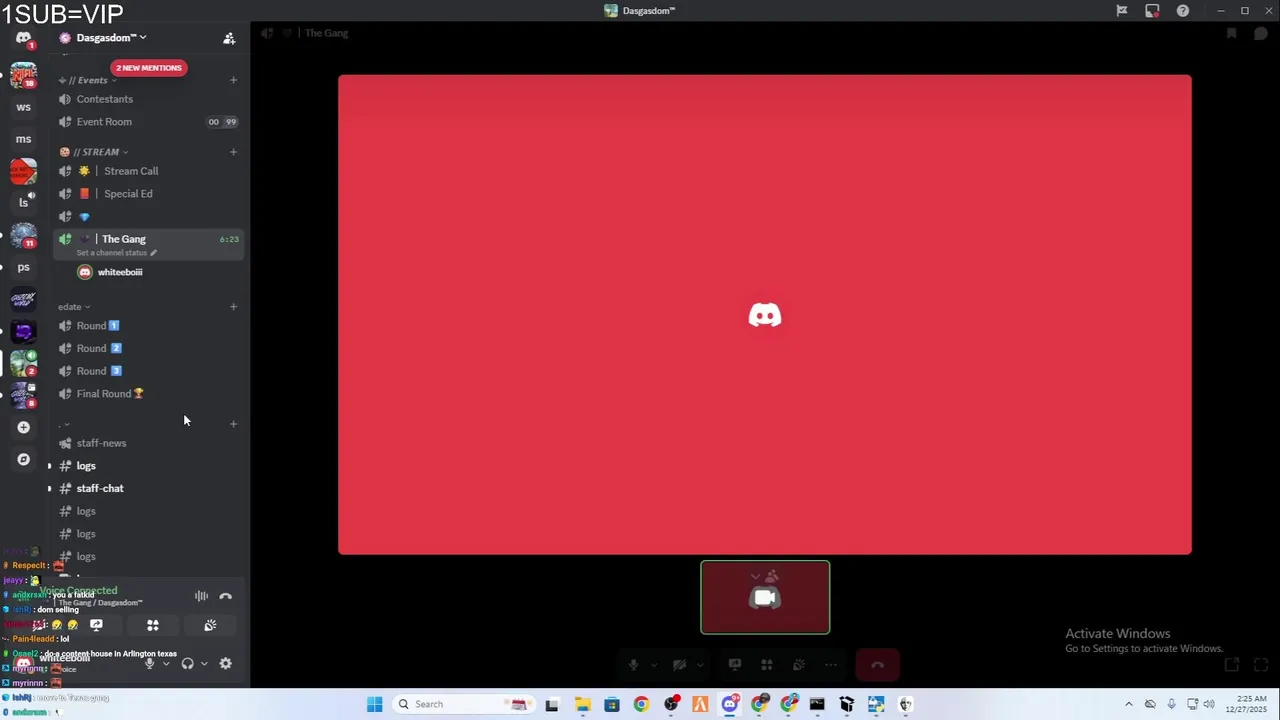Open Discord inbox icon in title bar
Image resolution: width=1280 pixels, height=720 pixels.
tap(1152, 11)
